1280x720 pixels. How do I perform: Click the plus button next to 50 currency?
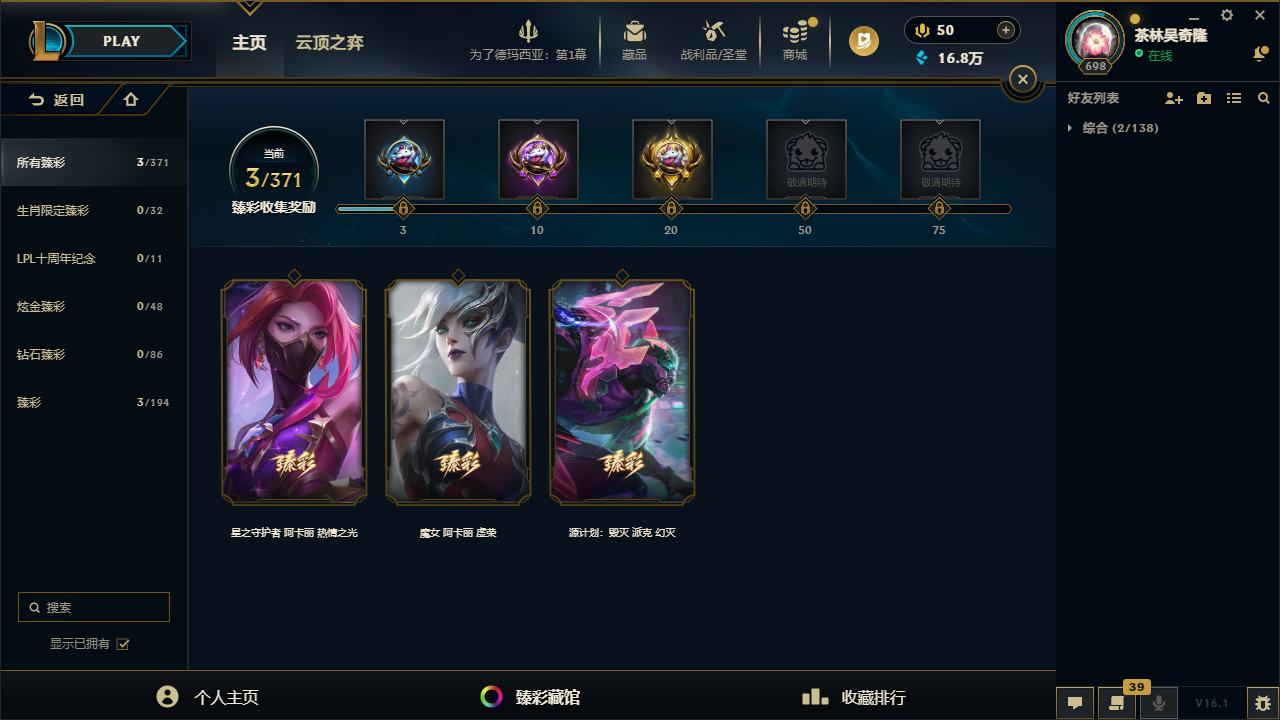pyautogui.click(x=1006, y=30)
